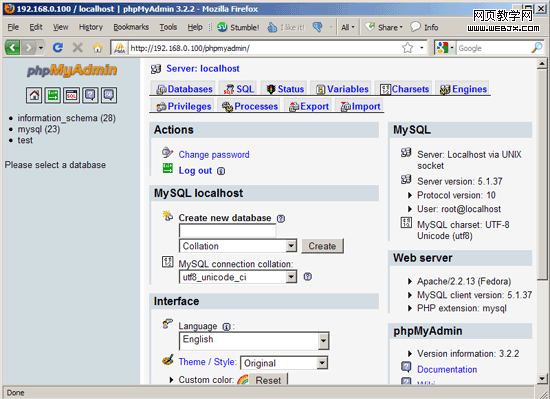Click the phpMyAdmin home icon in sidebar
The height and width of the screenshot is (399, 550).
coord(34,95)
